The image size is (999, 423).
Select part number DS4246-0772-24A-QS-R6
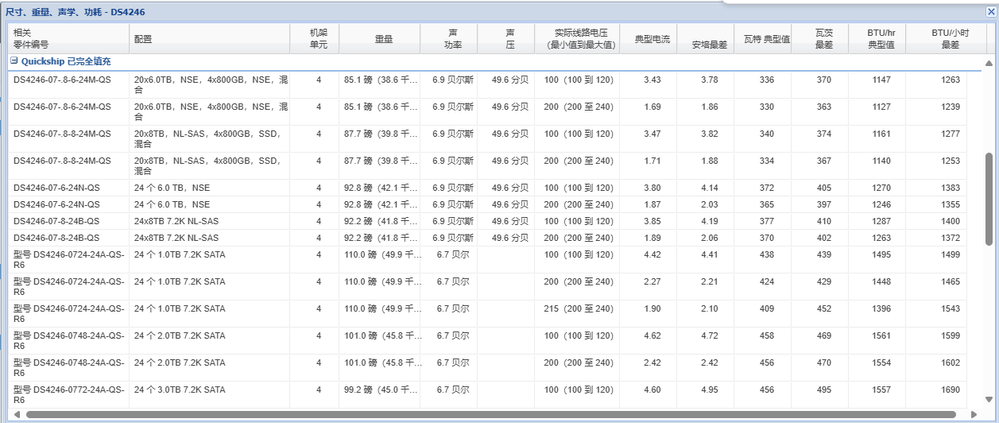point(69,394)
